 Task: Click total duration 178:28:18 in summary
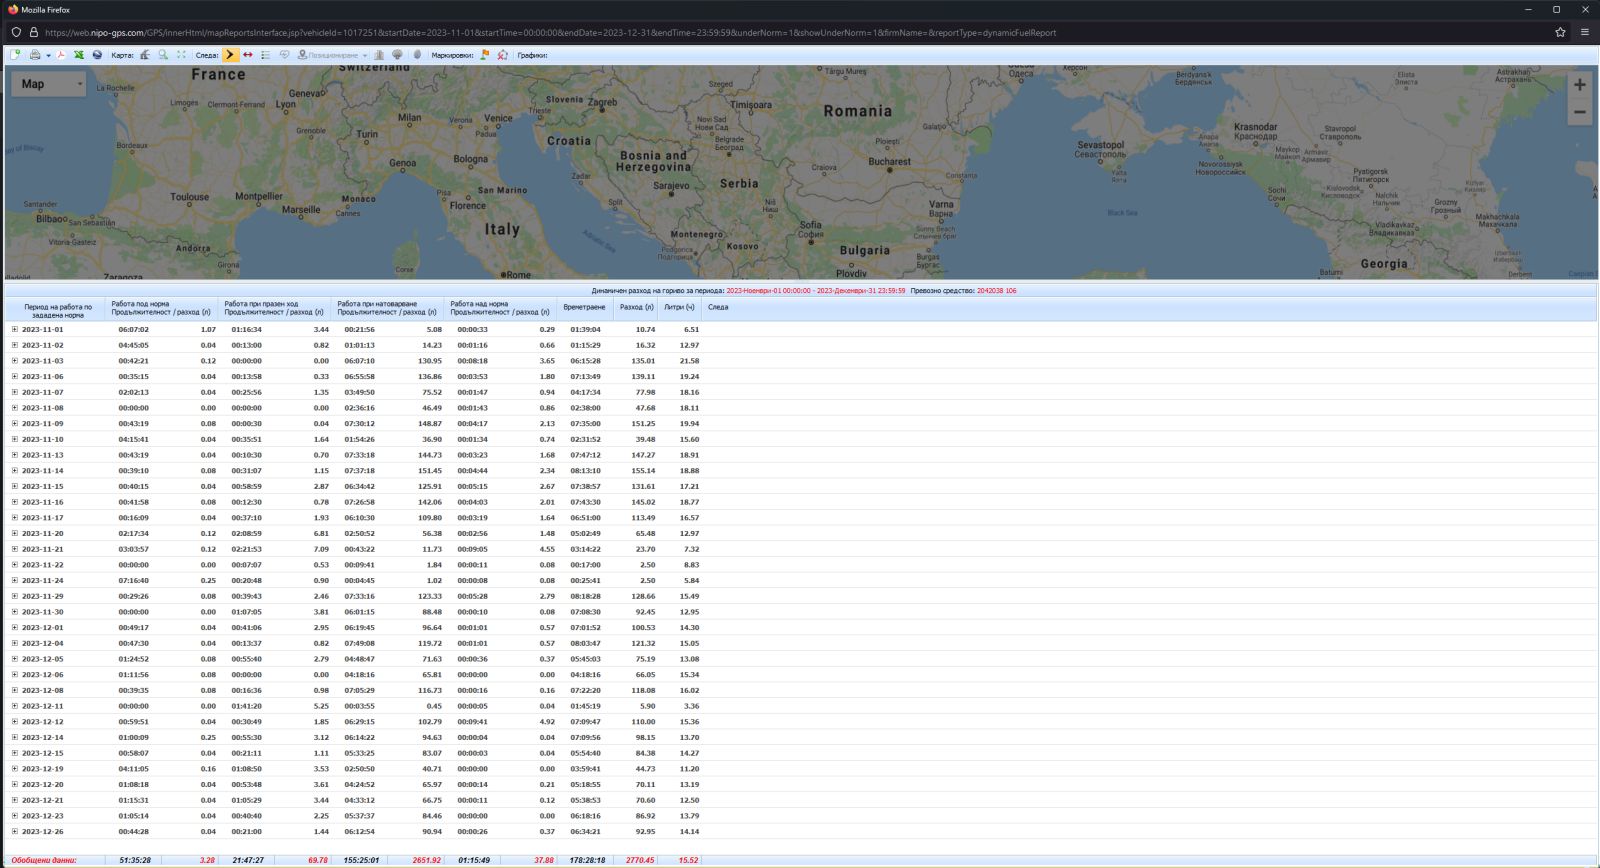point(588,860)
